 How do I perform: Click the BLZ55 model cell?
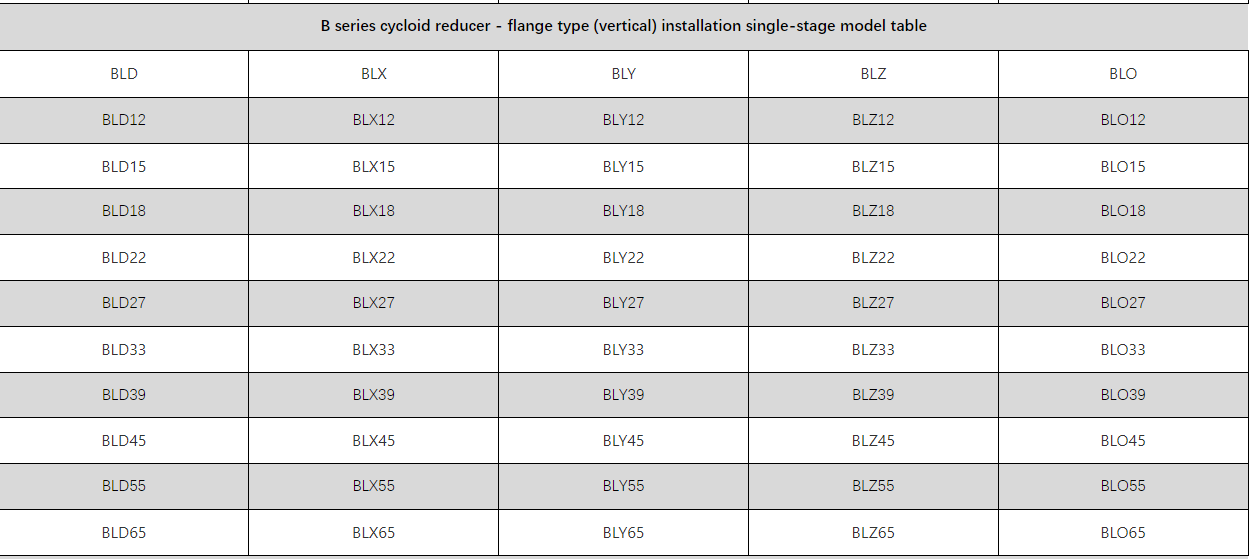(873, 486)
